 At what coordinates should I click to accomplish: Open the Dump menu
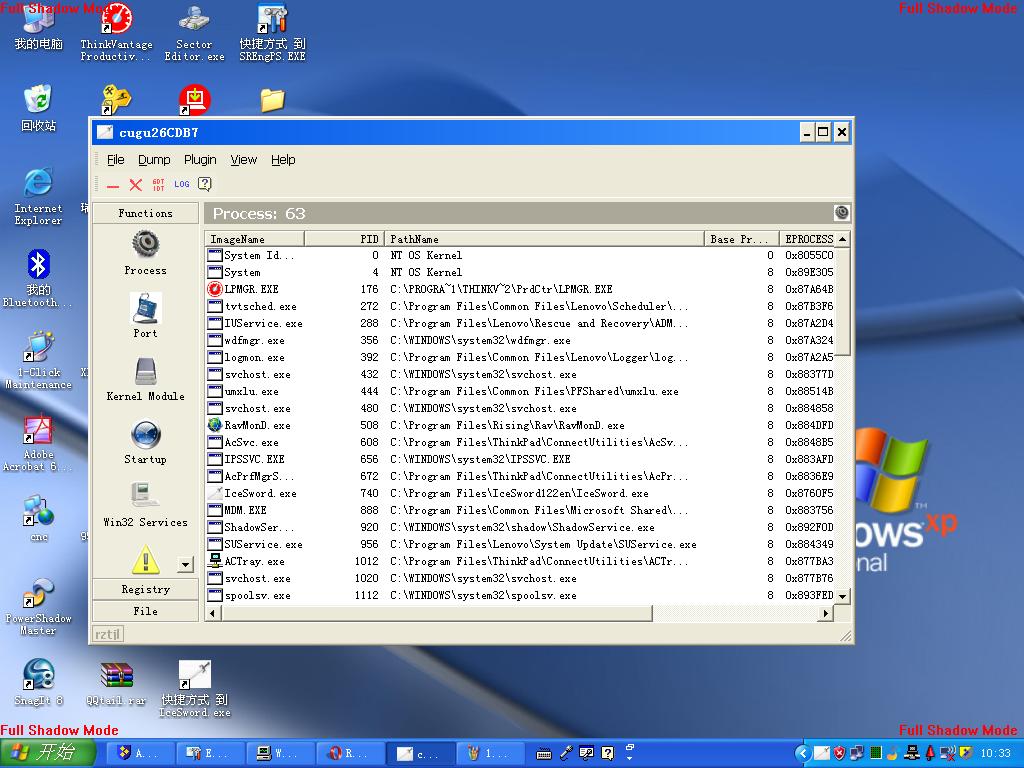[154, 160]
